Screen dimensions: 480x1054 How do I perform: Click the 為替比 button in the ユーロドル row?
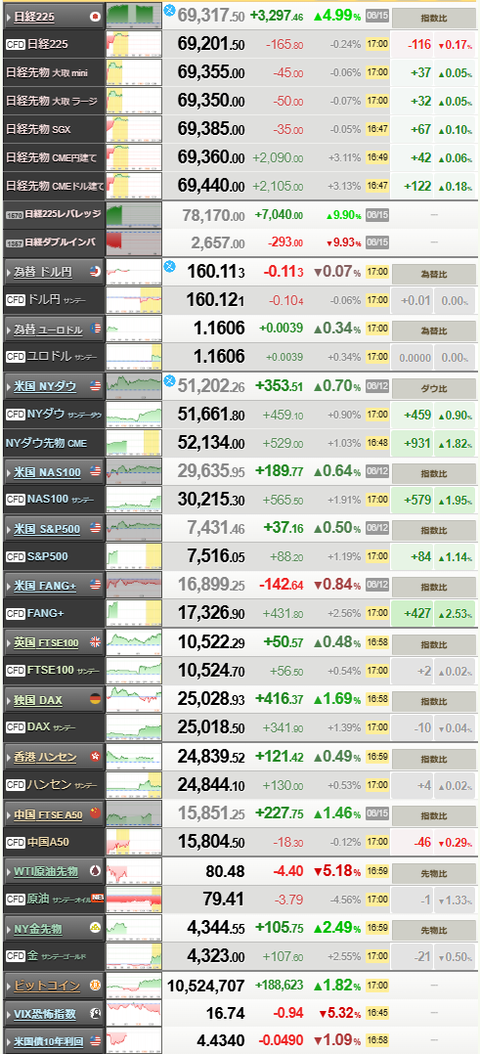click(x=433, y=331)
